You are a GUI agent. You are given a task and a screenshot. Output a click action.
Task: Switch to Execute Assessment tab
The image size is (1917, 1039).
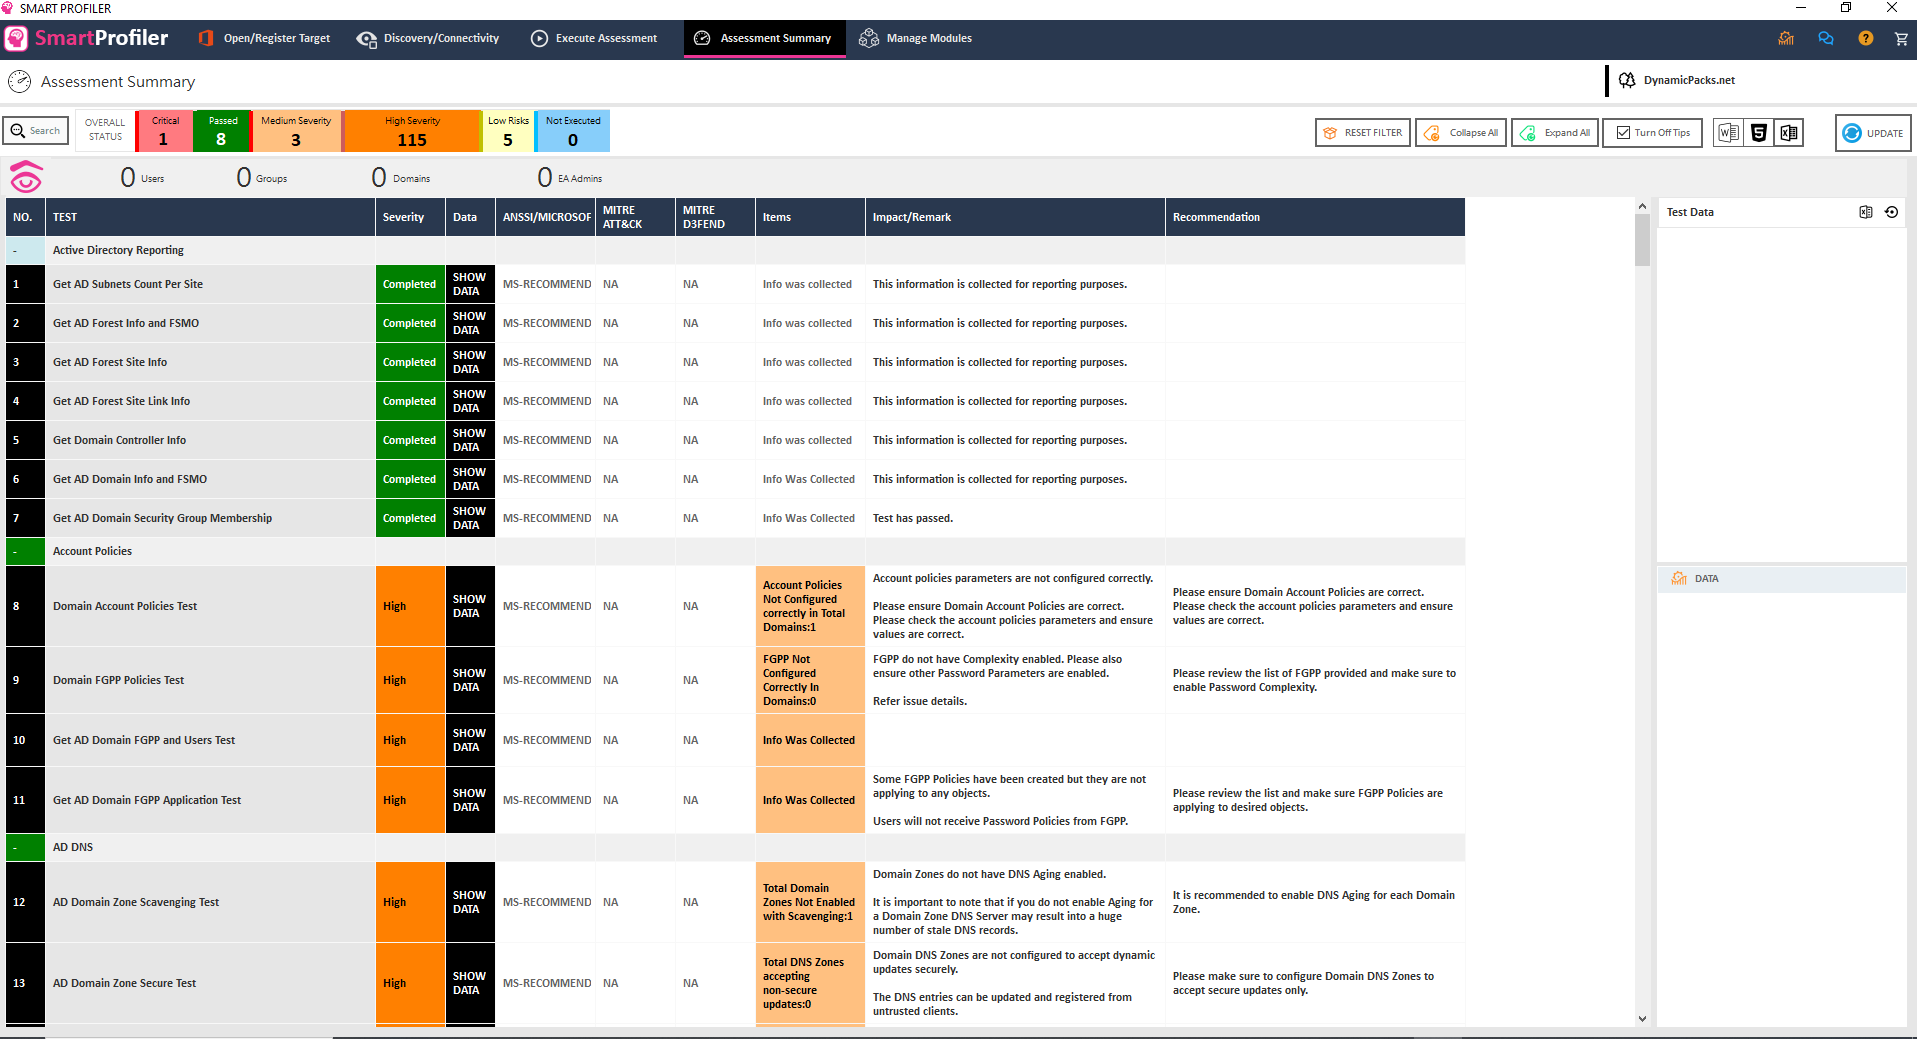point(594,39)
